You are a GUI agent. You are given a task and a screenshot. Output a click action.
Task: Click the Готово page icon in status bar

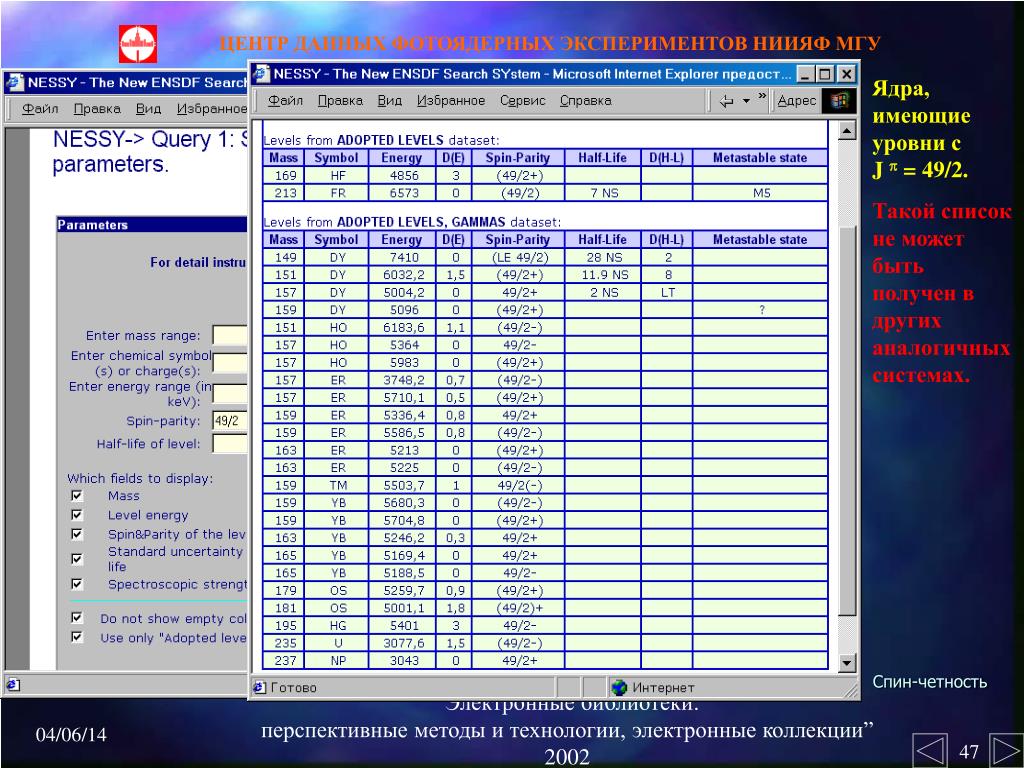click(259, 687)
